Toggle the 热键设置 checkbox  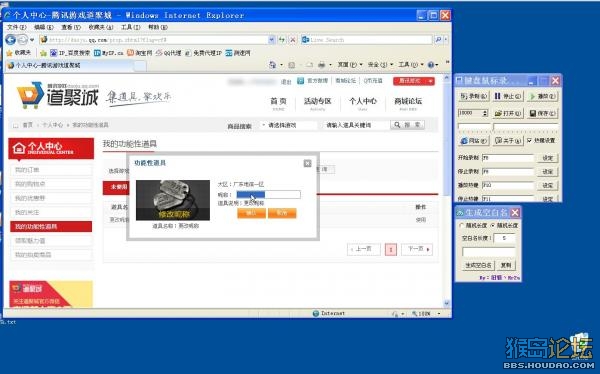(530, 140)
